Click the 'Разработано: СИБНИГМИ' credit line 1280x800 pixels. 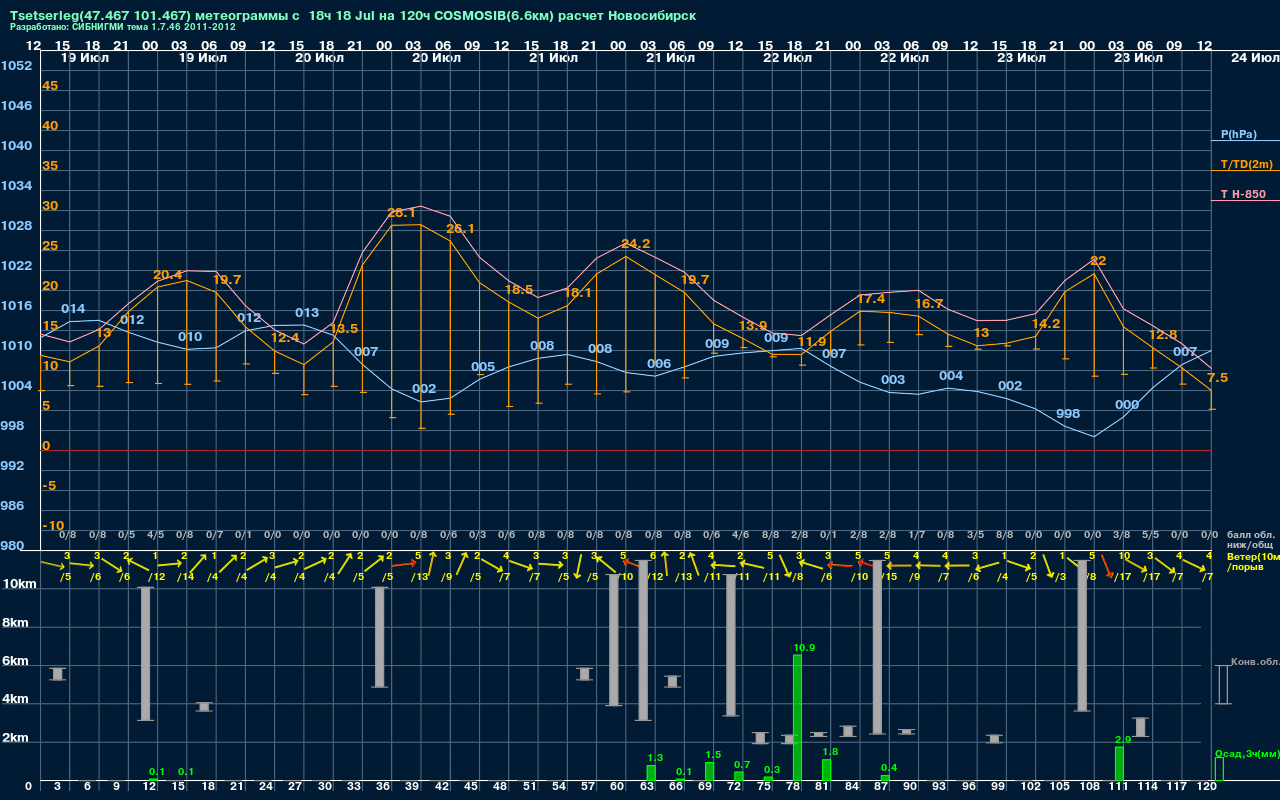click(122, 27)
